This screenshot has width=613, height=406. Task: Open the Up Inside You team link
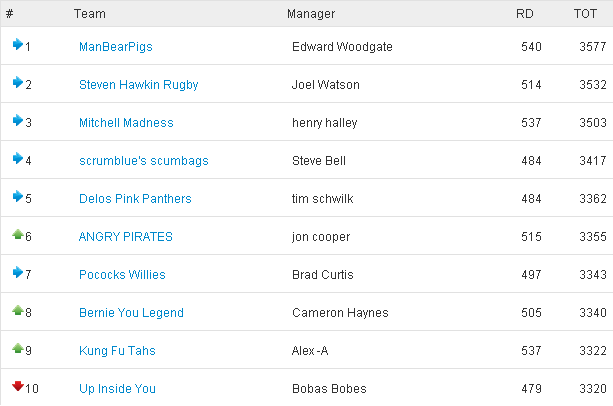[x=117, y=388]
